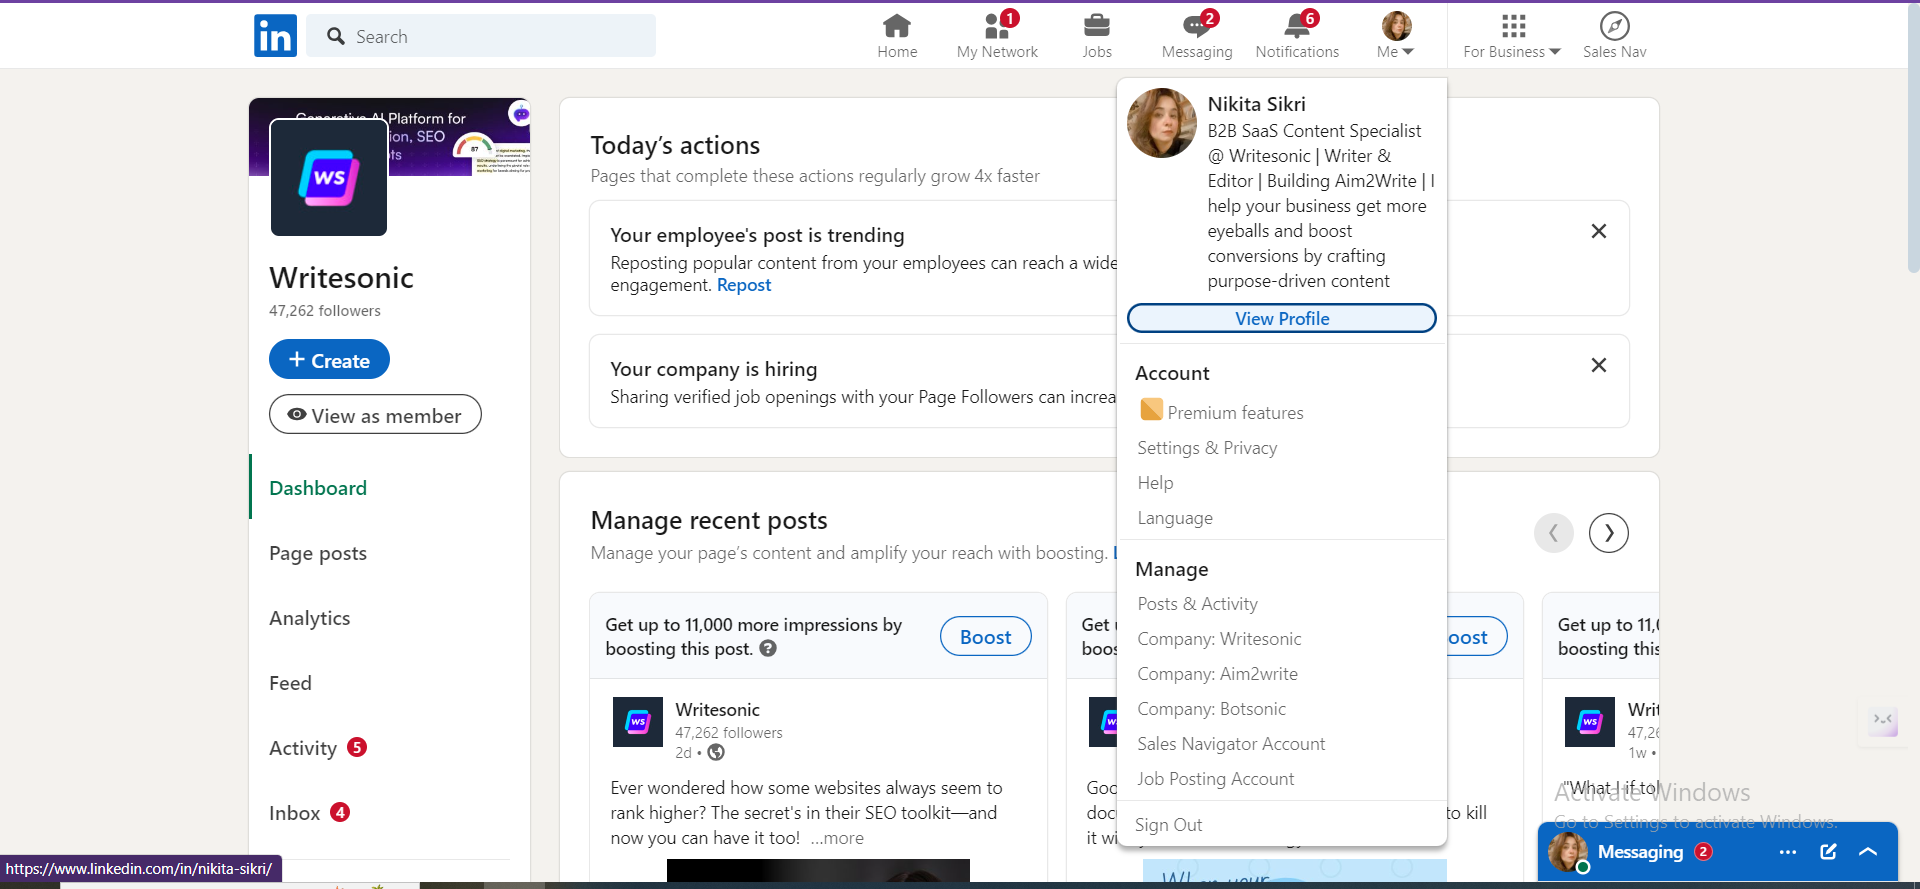Click the 47,262 followers count in sidebar

(x=325, y=311)
